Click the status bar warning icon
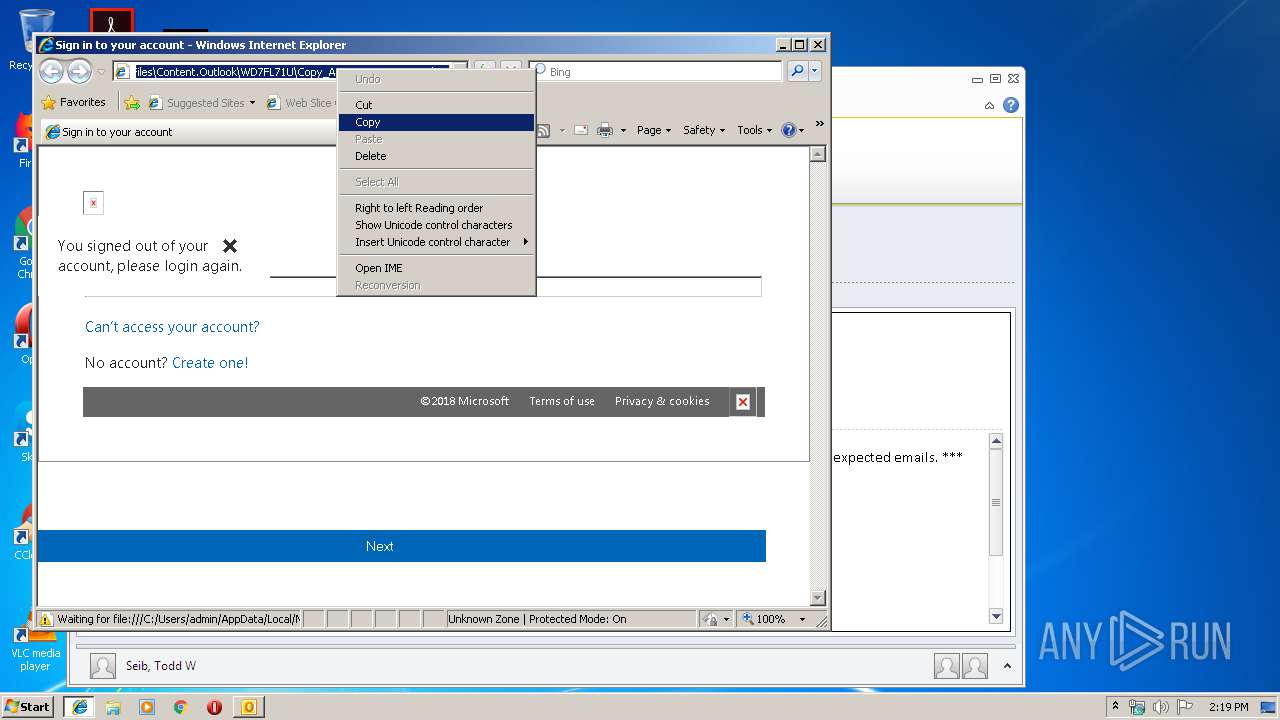The image size is (1280, 720). tap(46, 619)
